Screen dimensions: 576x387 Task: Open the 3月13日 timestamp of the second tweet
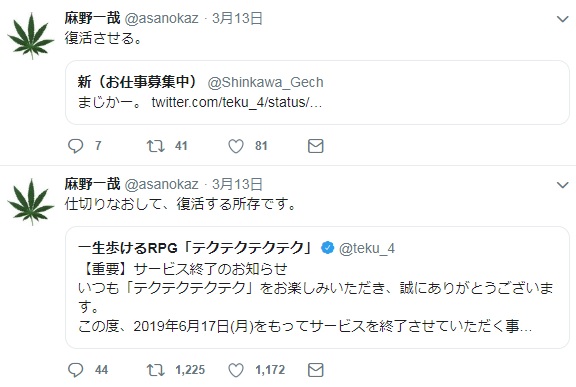(x=237, y=184)
